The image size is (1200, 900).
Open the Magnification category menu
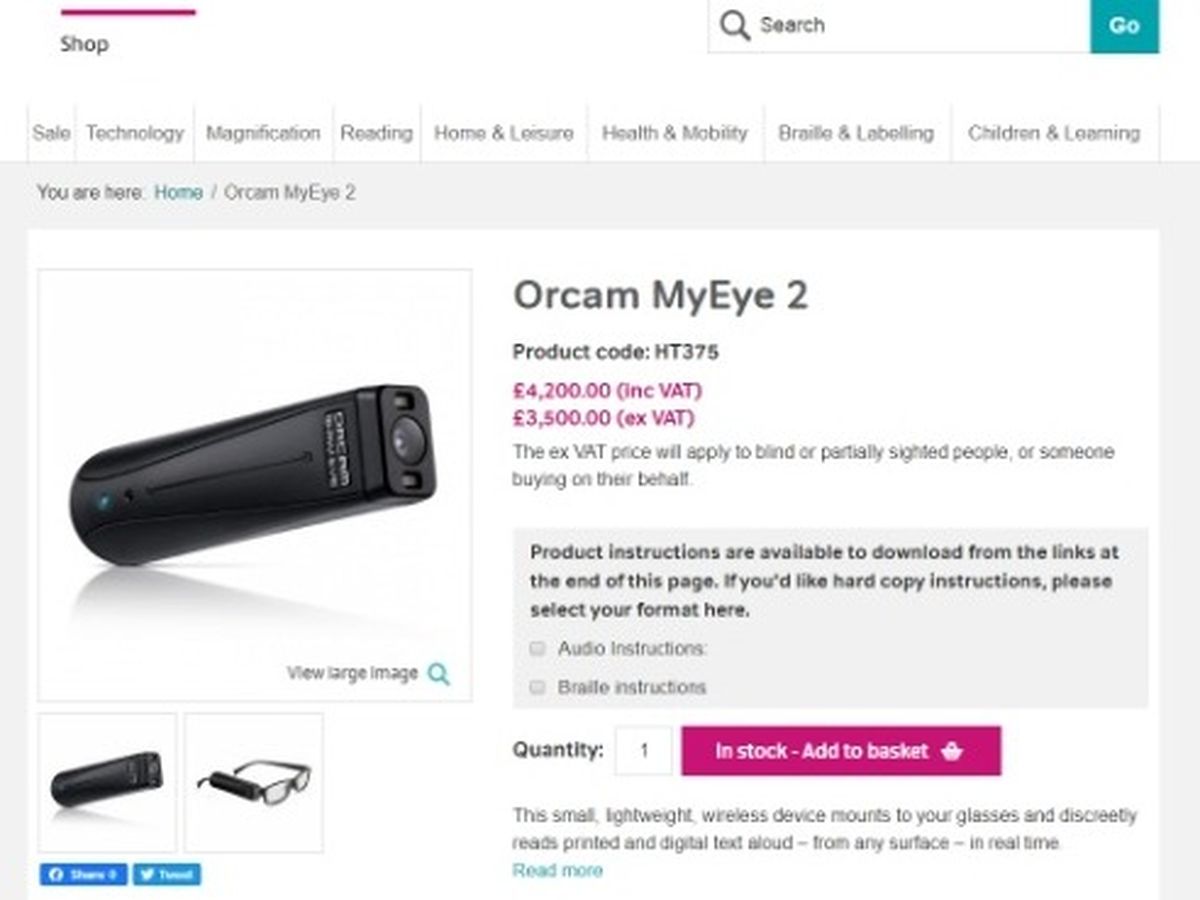pos(263,133)
